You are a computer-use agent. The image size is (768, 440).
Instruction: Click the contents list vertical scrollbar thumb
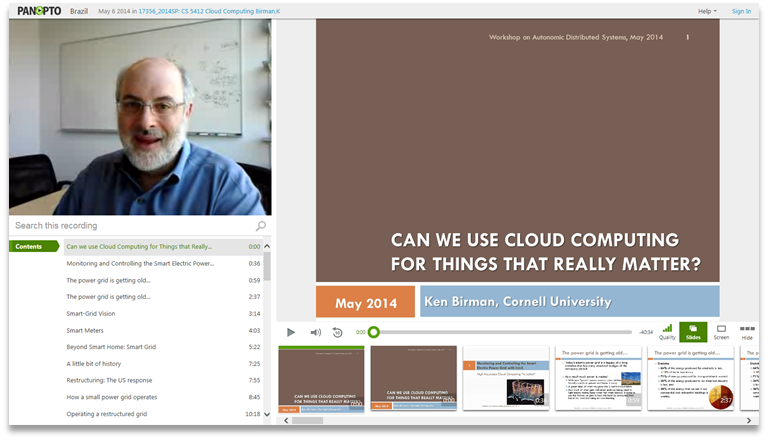tap(267, 266)
